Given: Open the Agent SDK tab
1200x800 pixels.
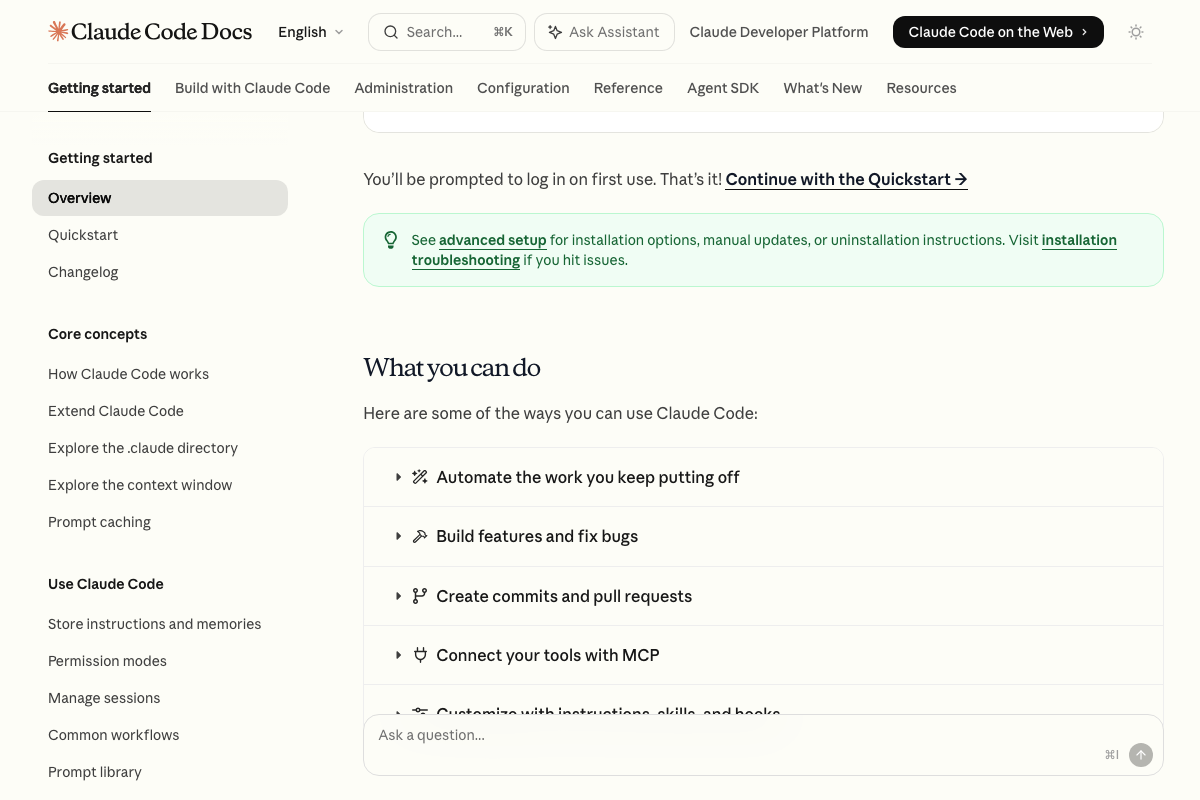Looking at the screenshot, I should point(723,88).
